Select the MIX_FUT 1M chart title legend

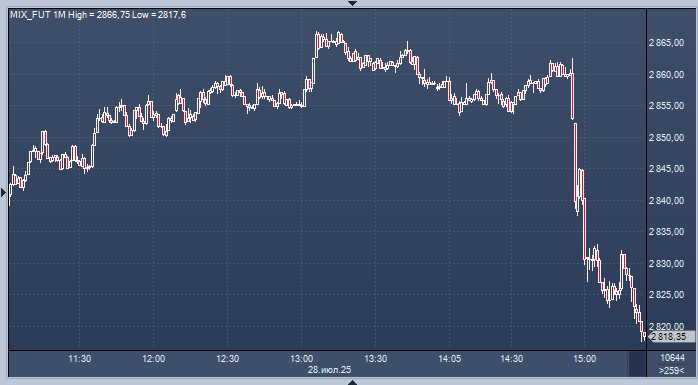click(98, 15)
